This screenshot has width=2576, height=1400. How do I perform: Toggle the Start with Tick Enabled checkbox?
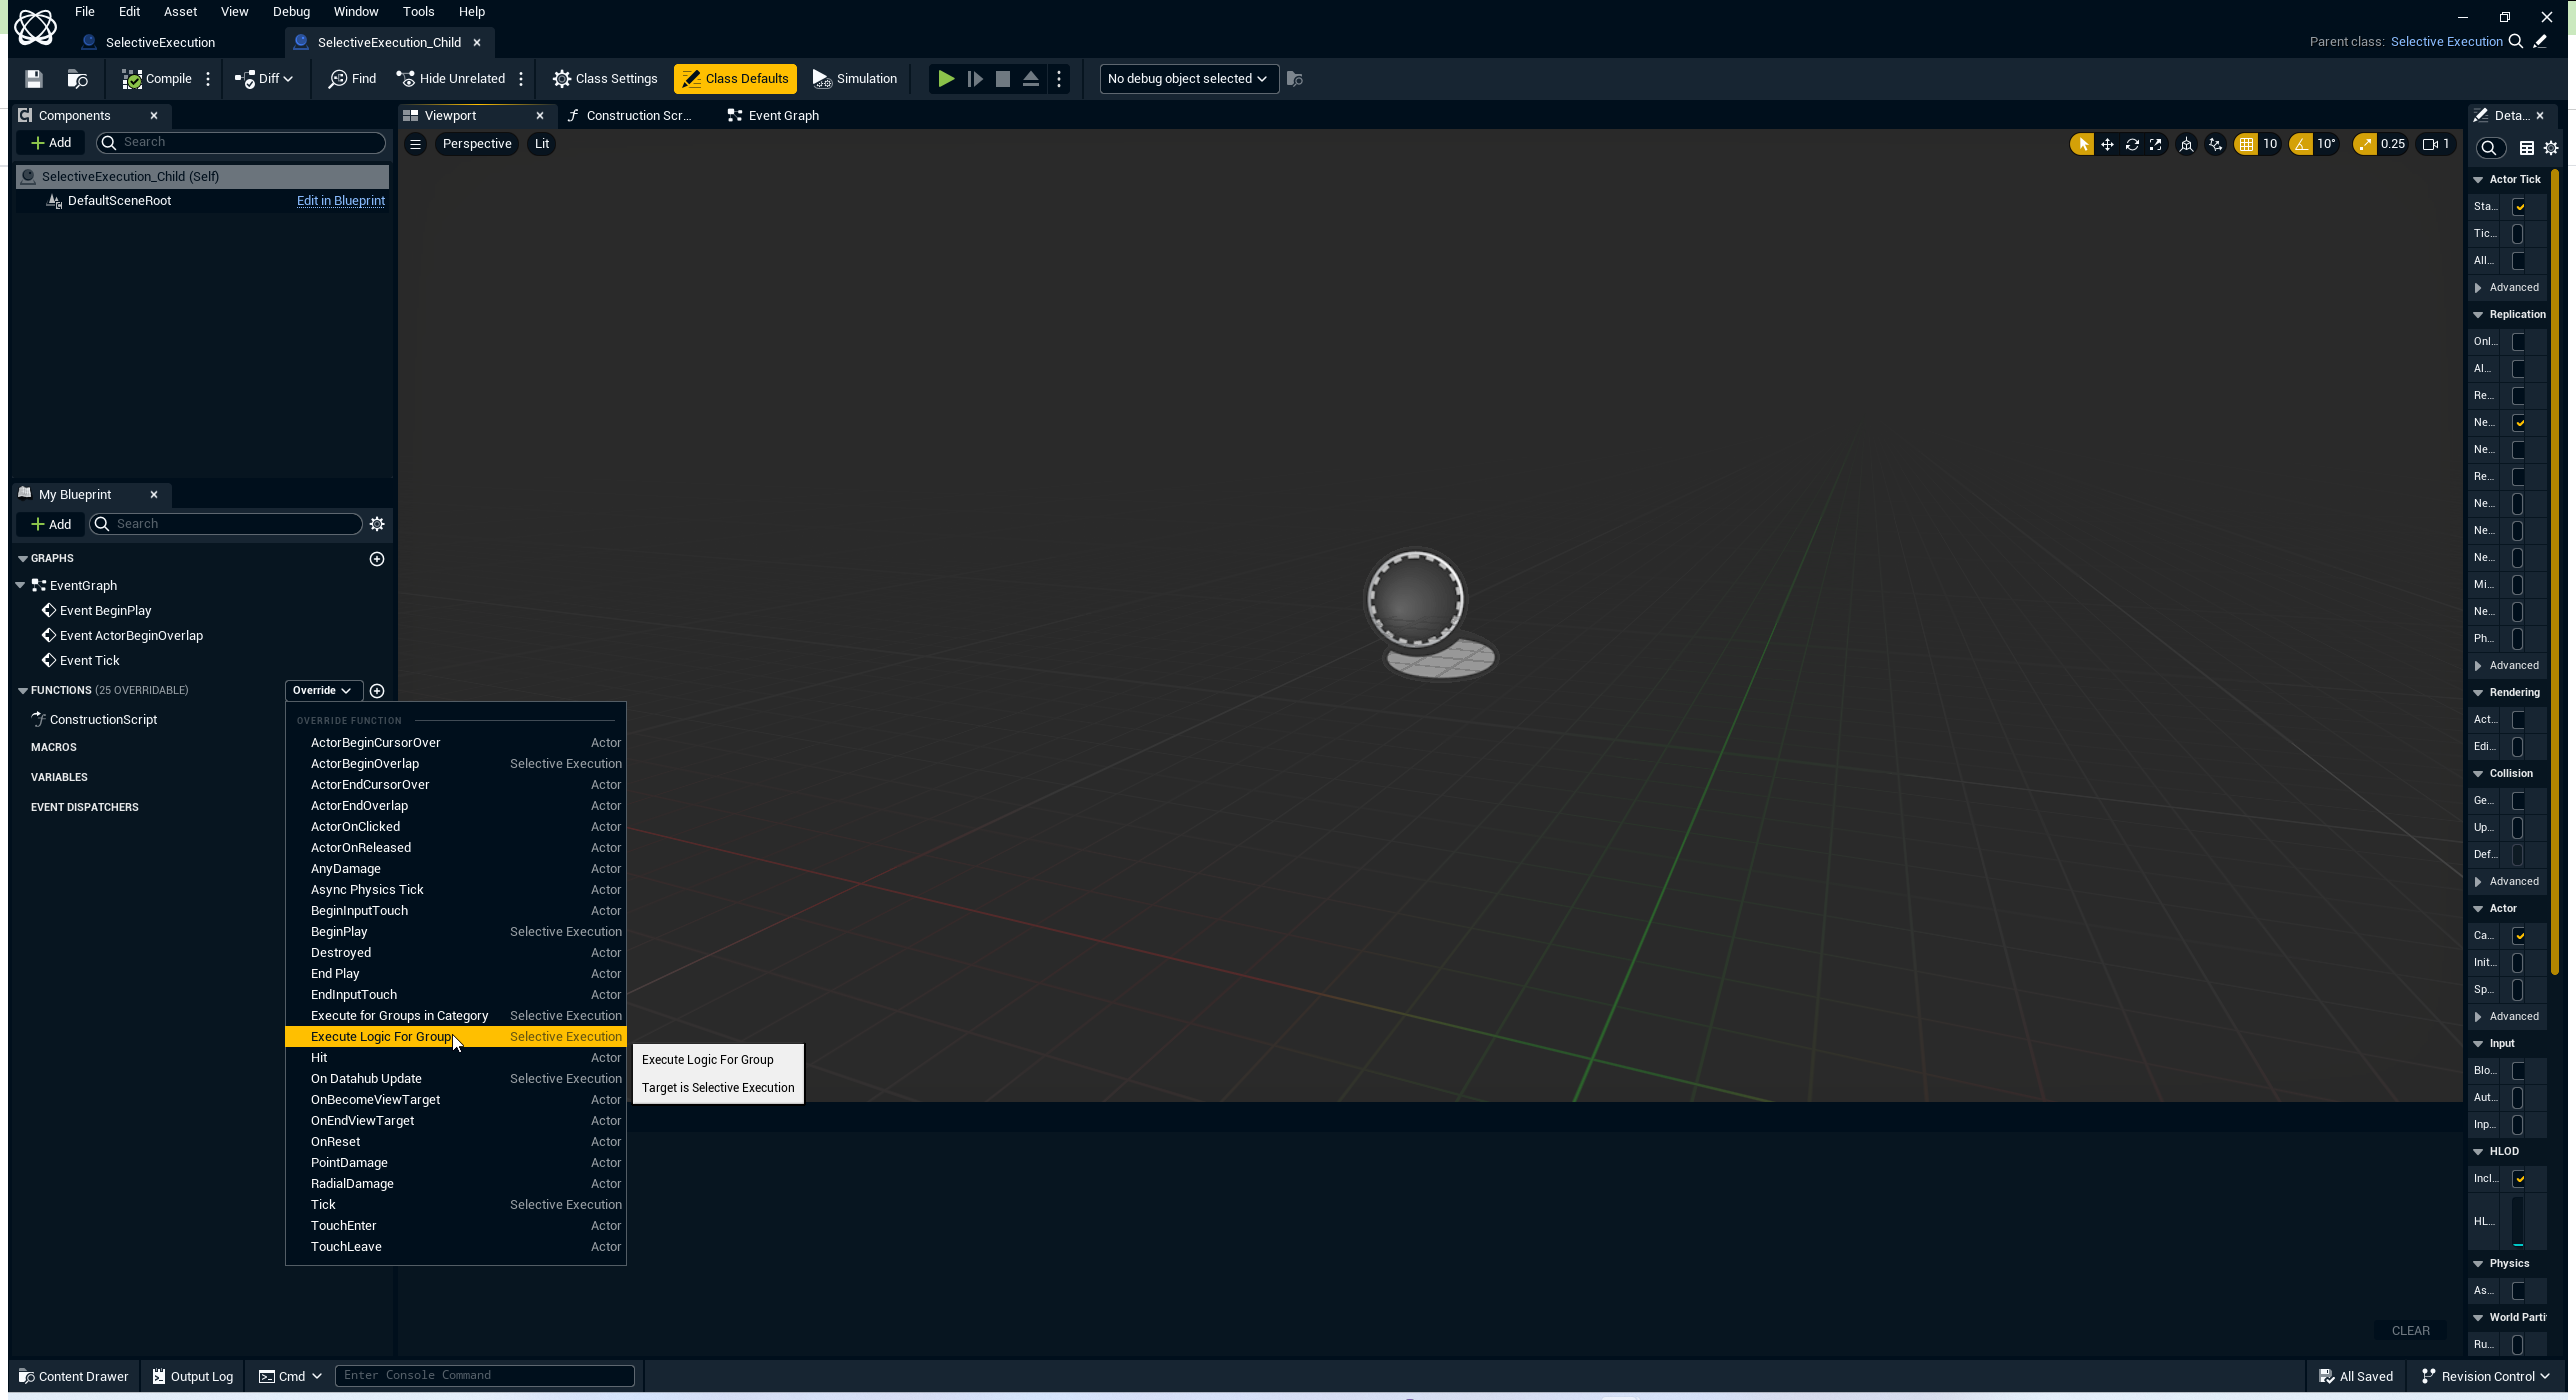[2519, 207]
